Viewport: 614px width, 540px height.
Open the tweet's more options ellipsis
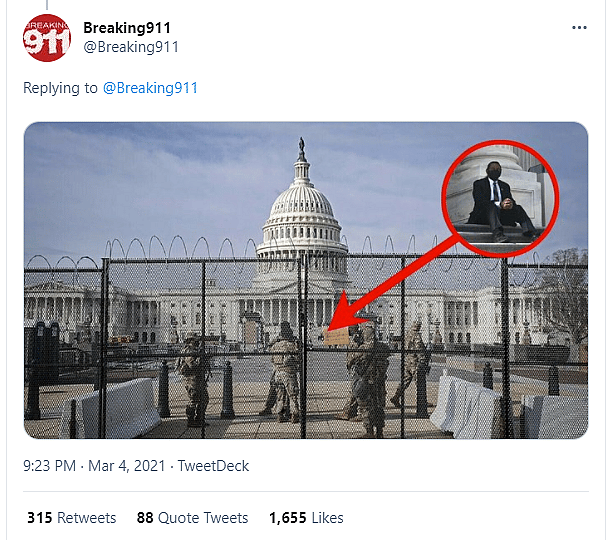(x=579, y=28)
